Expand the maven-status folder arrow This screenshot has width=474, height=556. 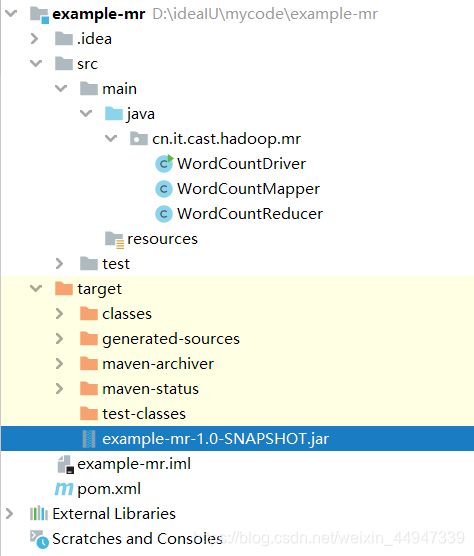[x=60, y=389]
